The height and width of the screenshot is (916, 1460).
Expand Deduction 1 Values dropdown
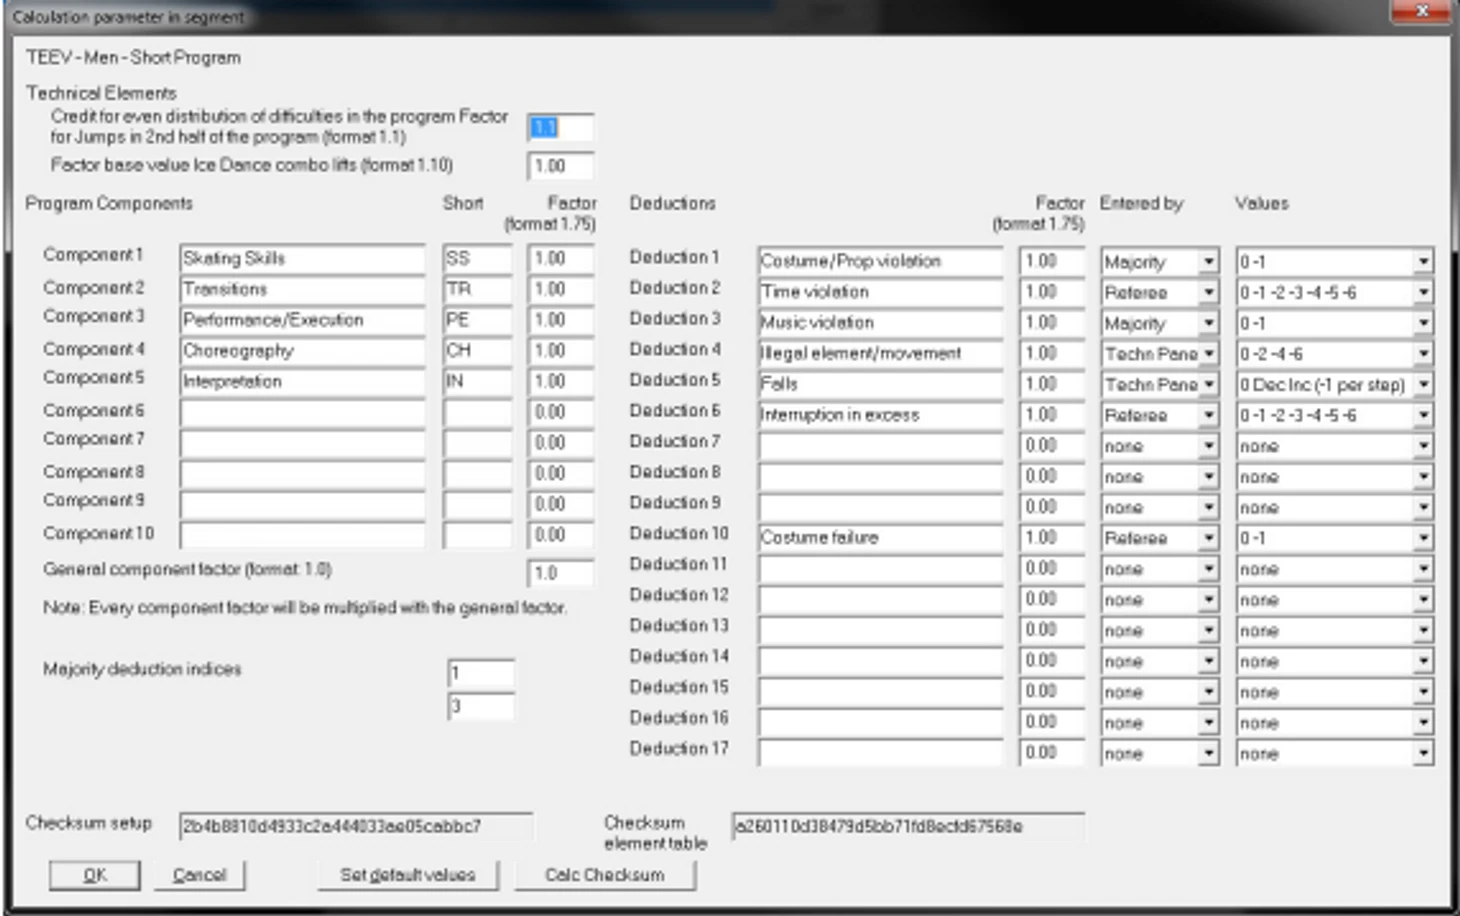coord(1423,261)
